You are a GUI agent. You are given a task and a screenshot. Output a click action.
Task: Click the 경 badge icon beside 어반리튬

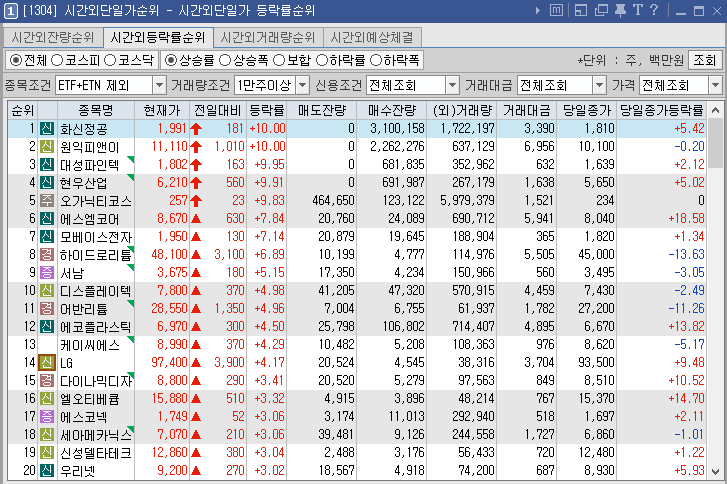click(x=47, y=309)
